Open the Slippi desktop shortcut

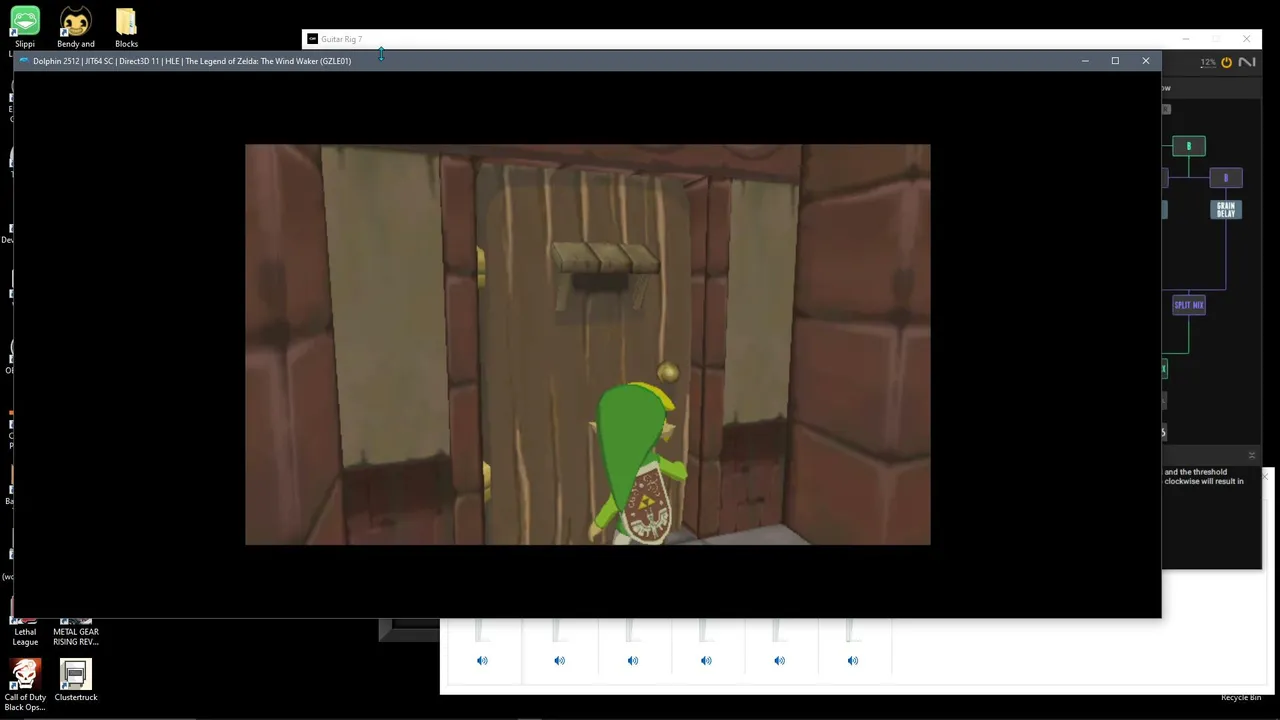click(x=25, y=27)
